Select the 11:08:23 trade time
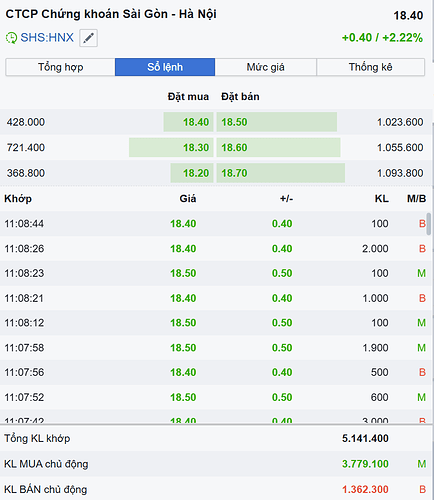This screenshot has width=434, height=500. pyautogui.click(x=24, y=273)
